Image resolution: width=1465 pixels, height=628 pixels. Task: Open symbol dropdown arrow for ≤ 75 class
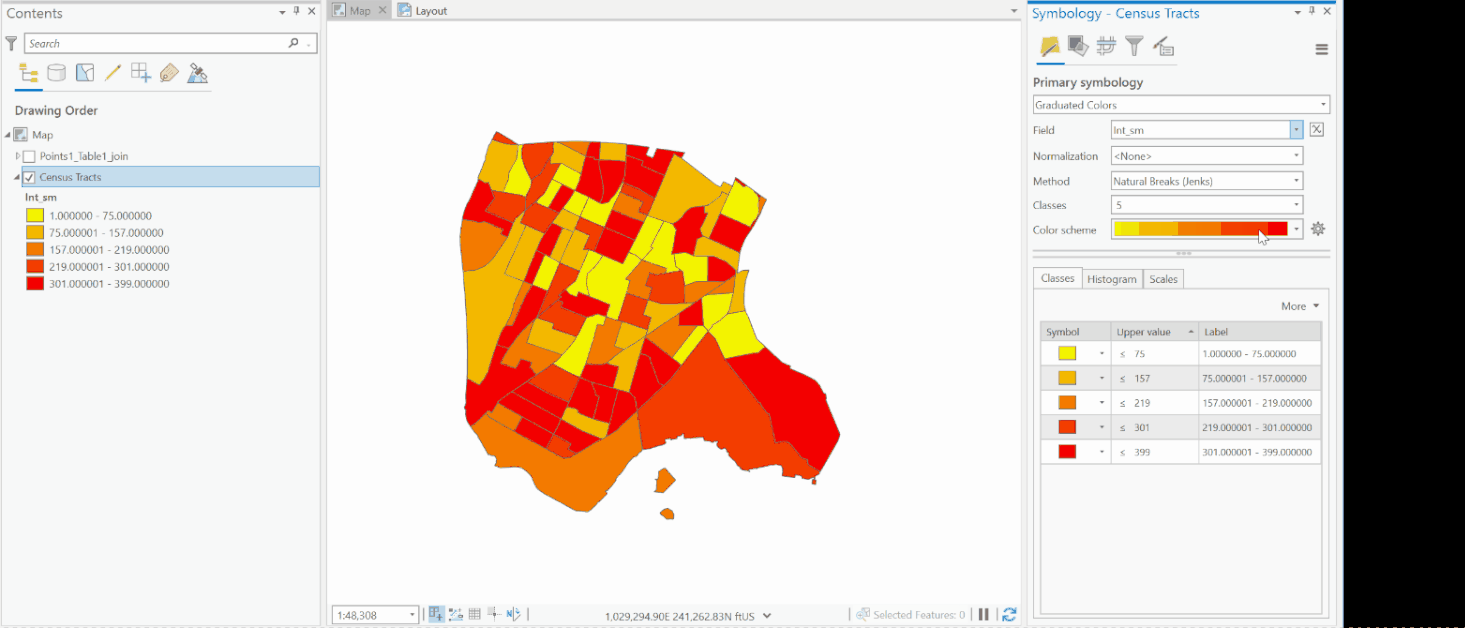click(x=1102, y=353)
